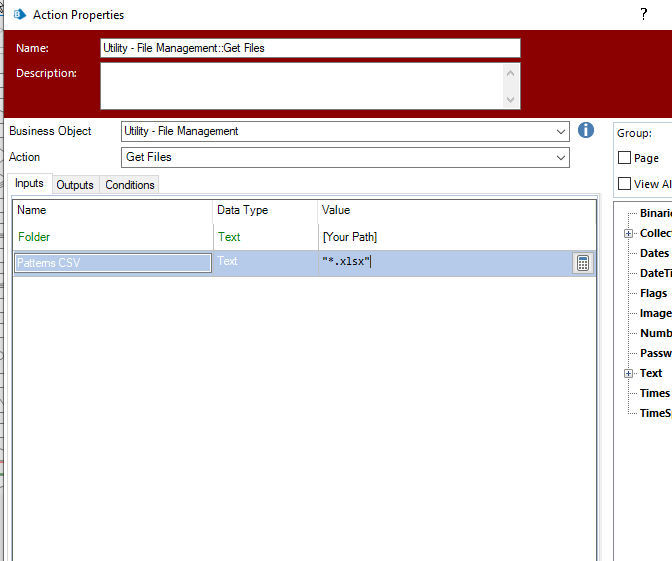This screenshot has height=561, width=672.
Task: Switch to the Conditions tab
Action: tap(130, 185)
